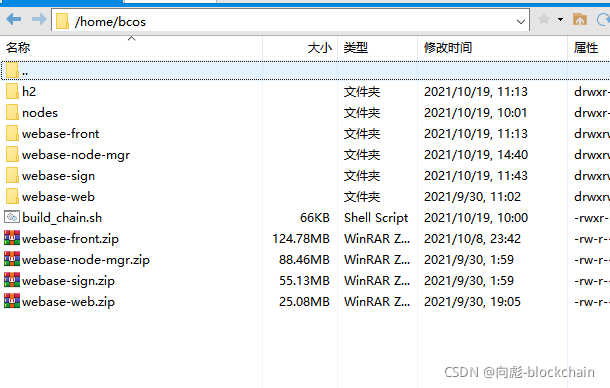
Task: Click the webase-node-mgr.zip archive icon
Action: [12, 259]
